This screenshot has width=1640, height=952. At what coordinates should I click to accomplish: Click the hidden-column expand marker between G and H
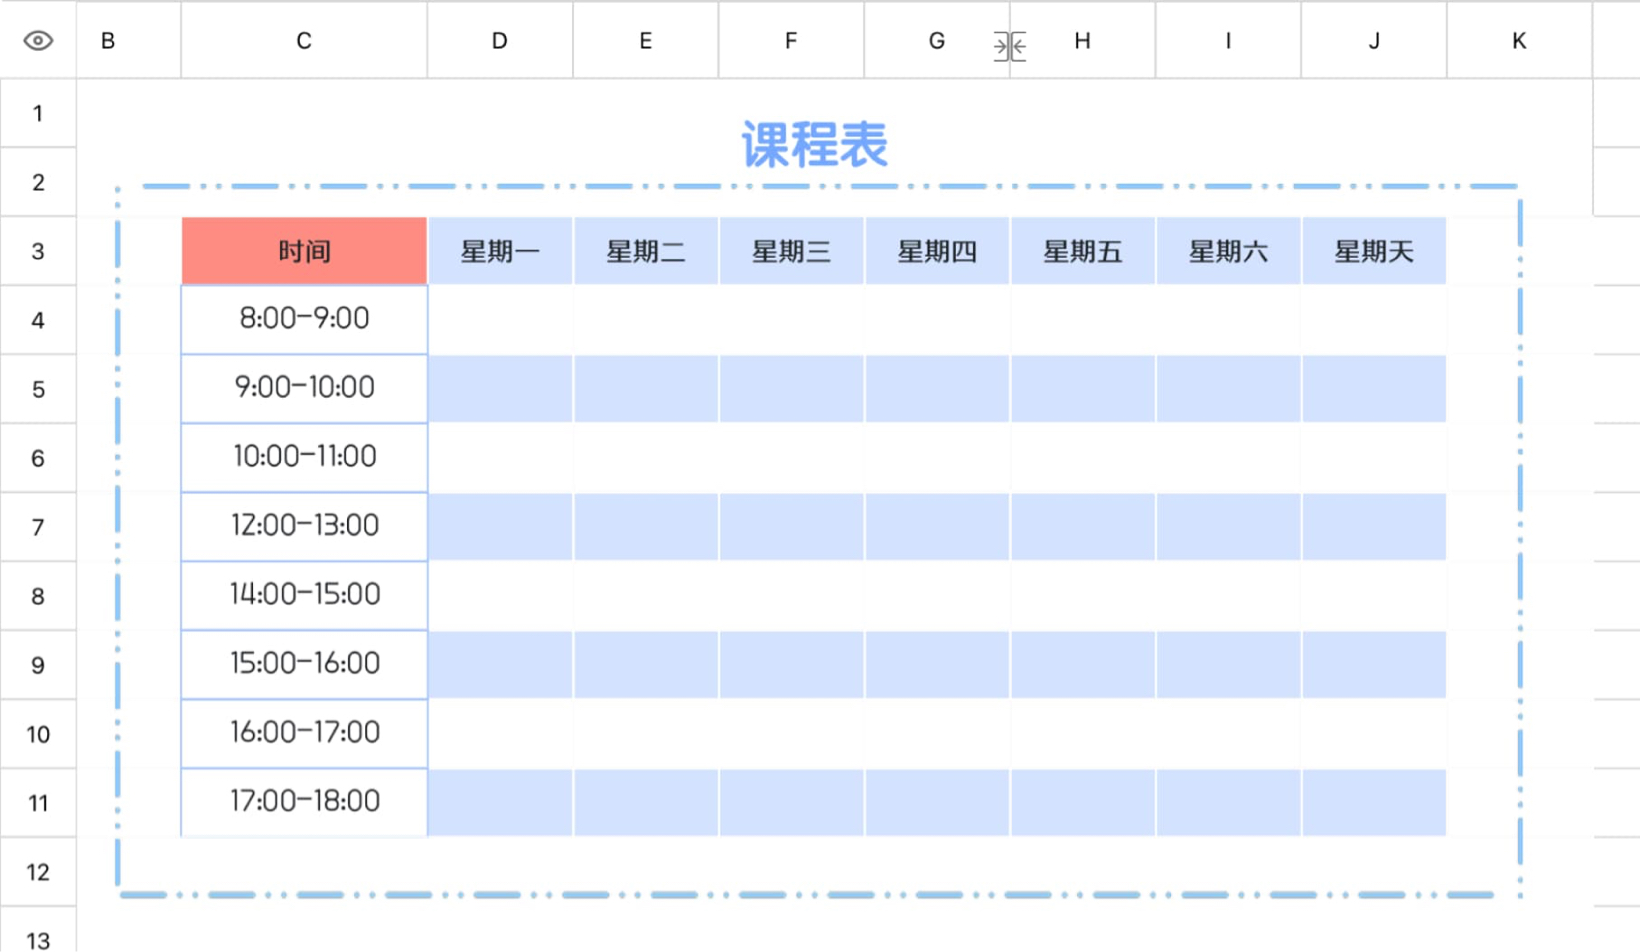[1010, 46]
